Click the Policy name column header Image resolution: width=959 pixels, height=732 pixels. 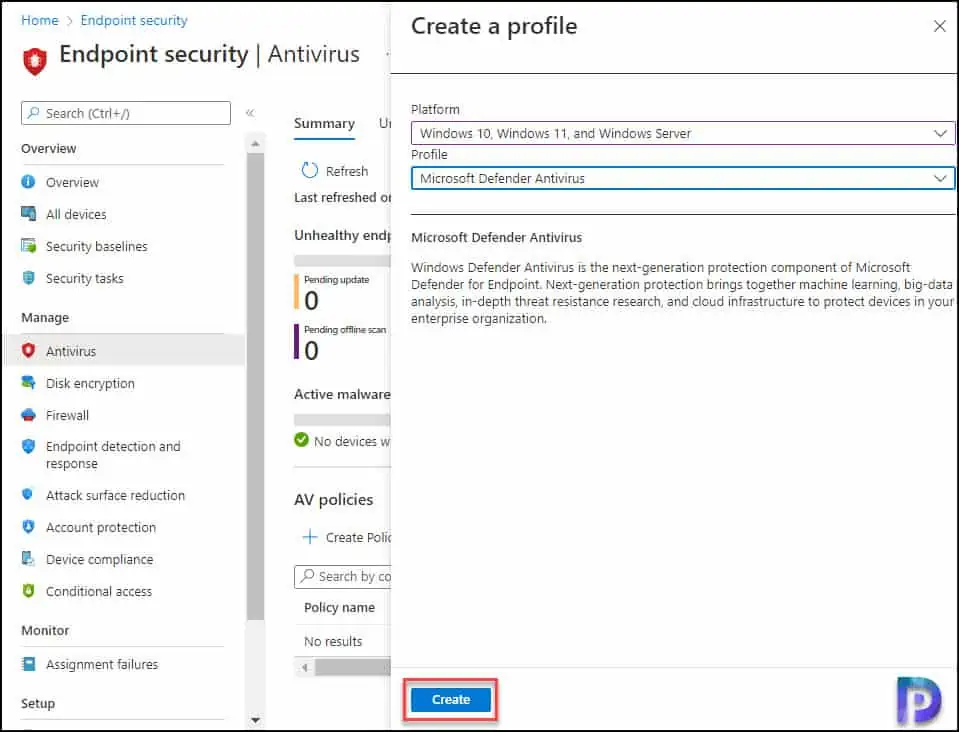339,607
